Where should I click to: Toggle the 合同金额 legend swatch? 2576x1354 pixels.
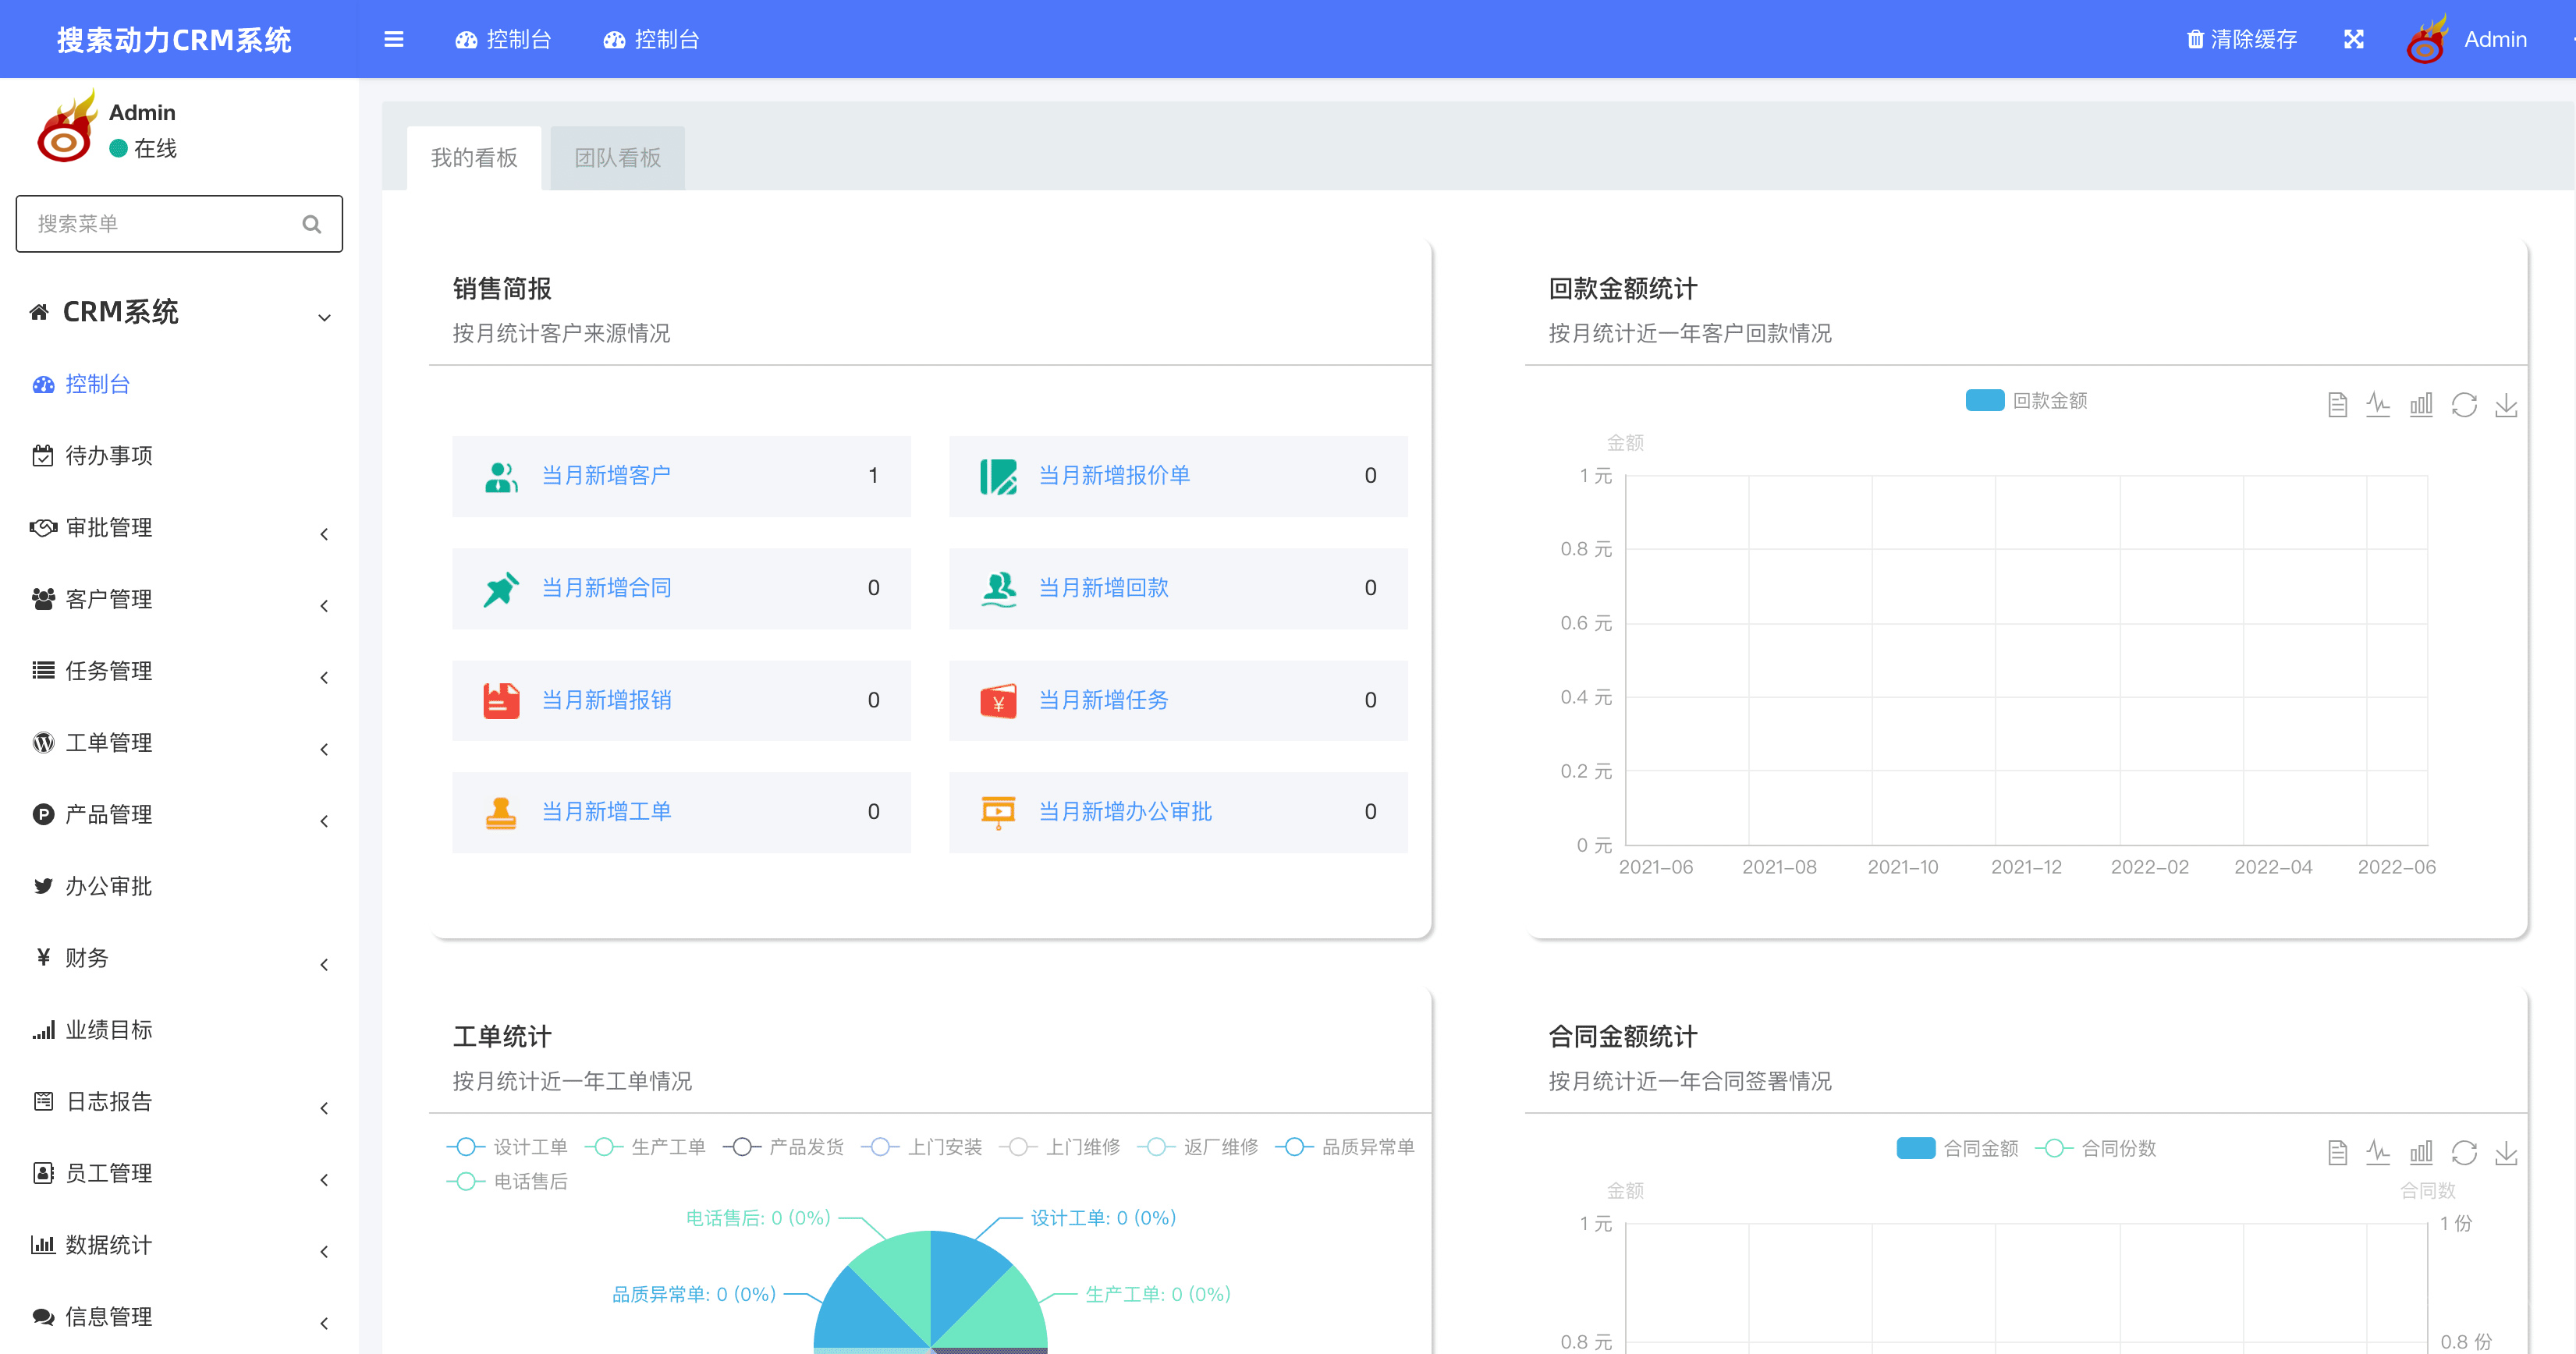click(1915, 1148)
